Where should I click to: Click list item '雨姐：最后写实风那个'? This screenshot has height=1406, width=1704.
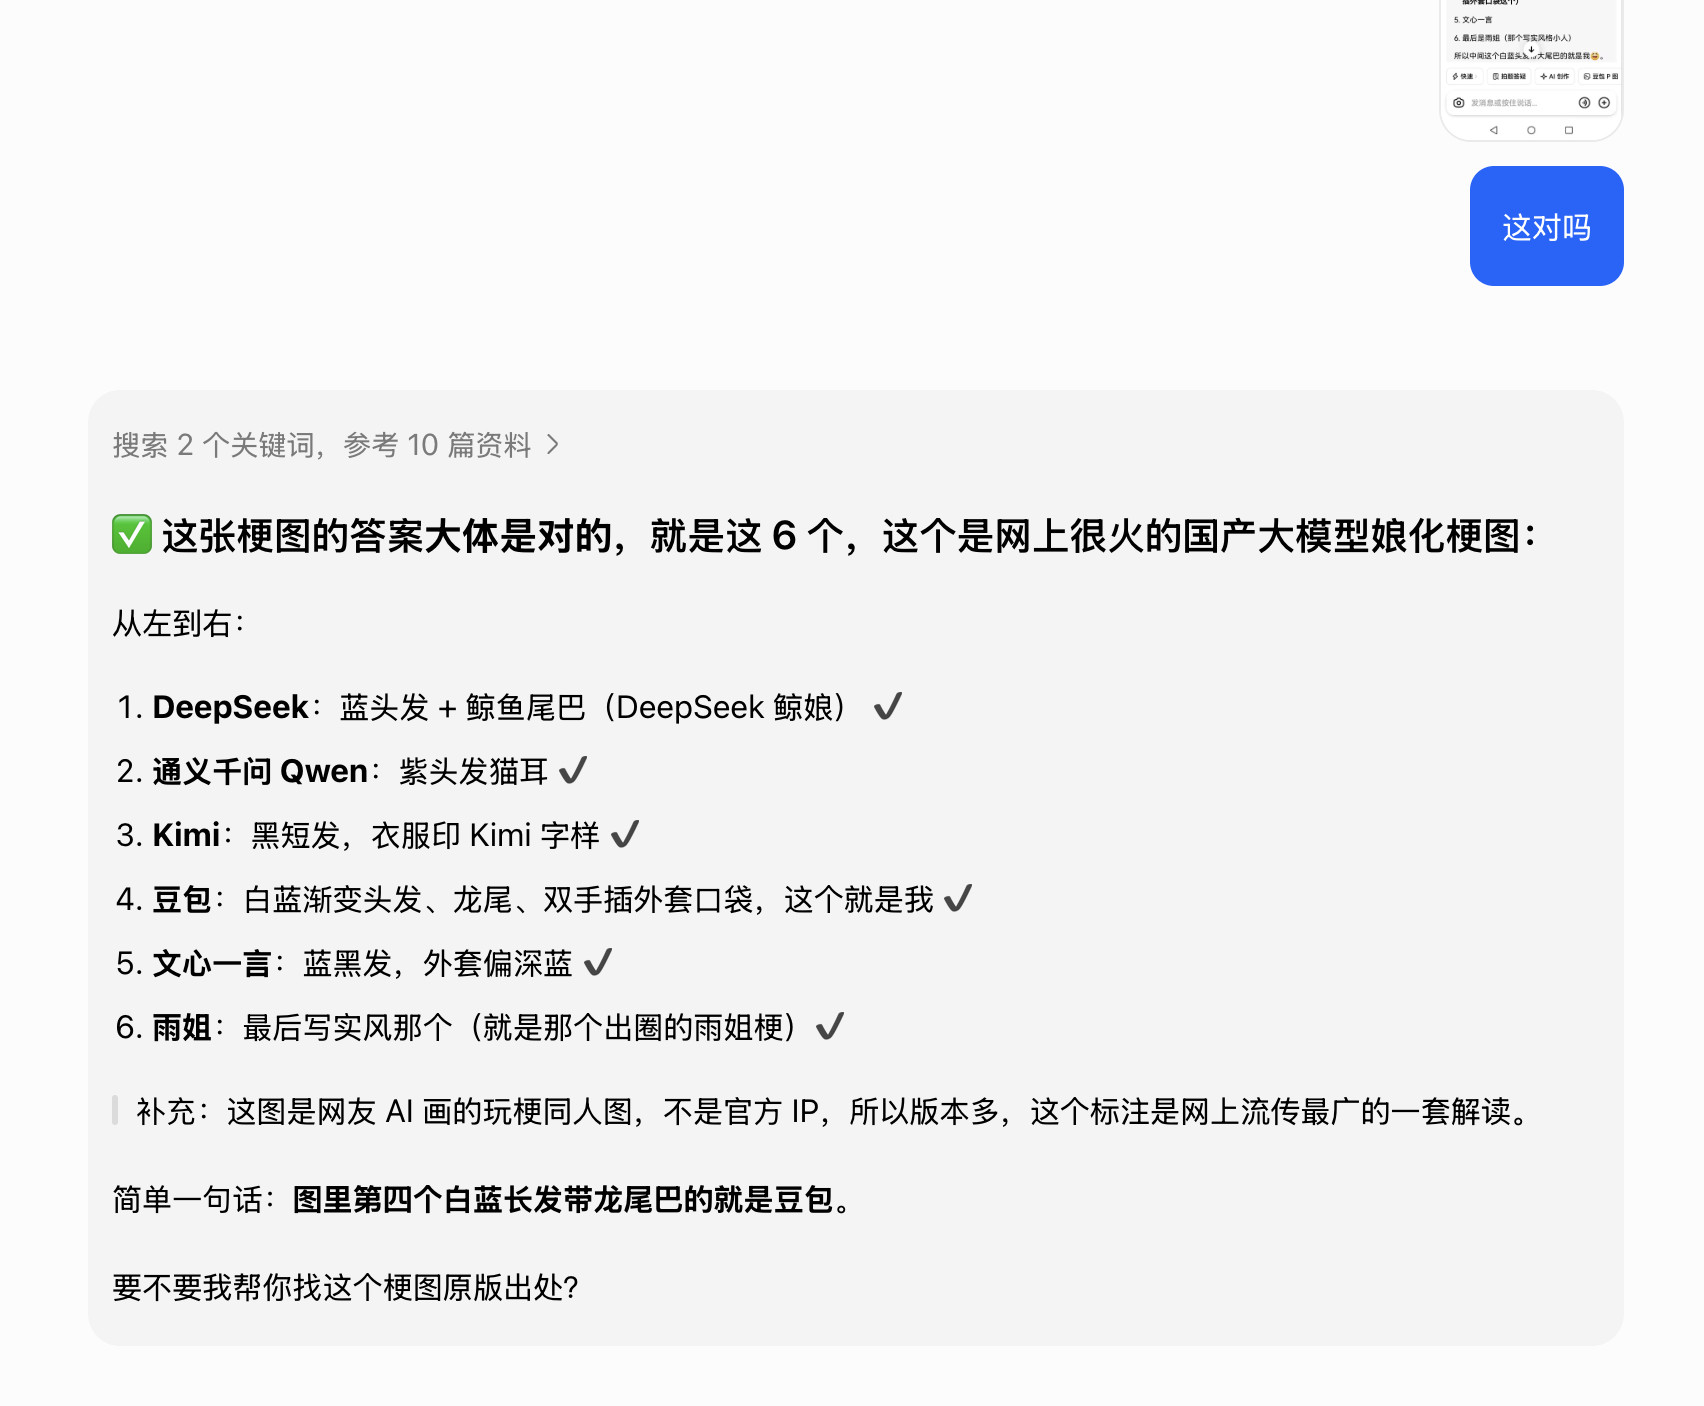pos(480,1027)
